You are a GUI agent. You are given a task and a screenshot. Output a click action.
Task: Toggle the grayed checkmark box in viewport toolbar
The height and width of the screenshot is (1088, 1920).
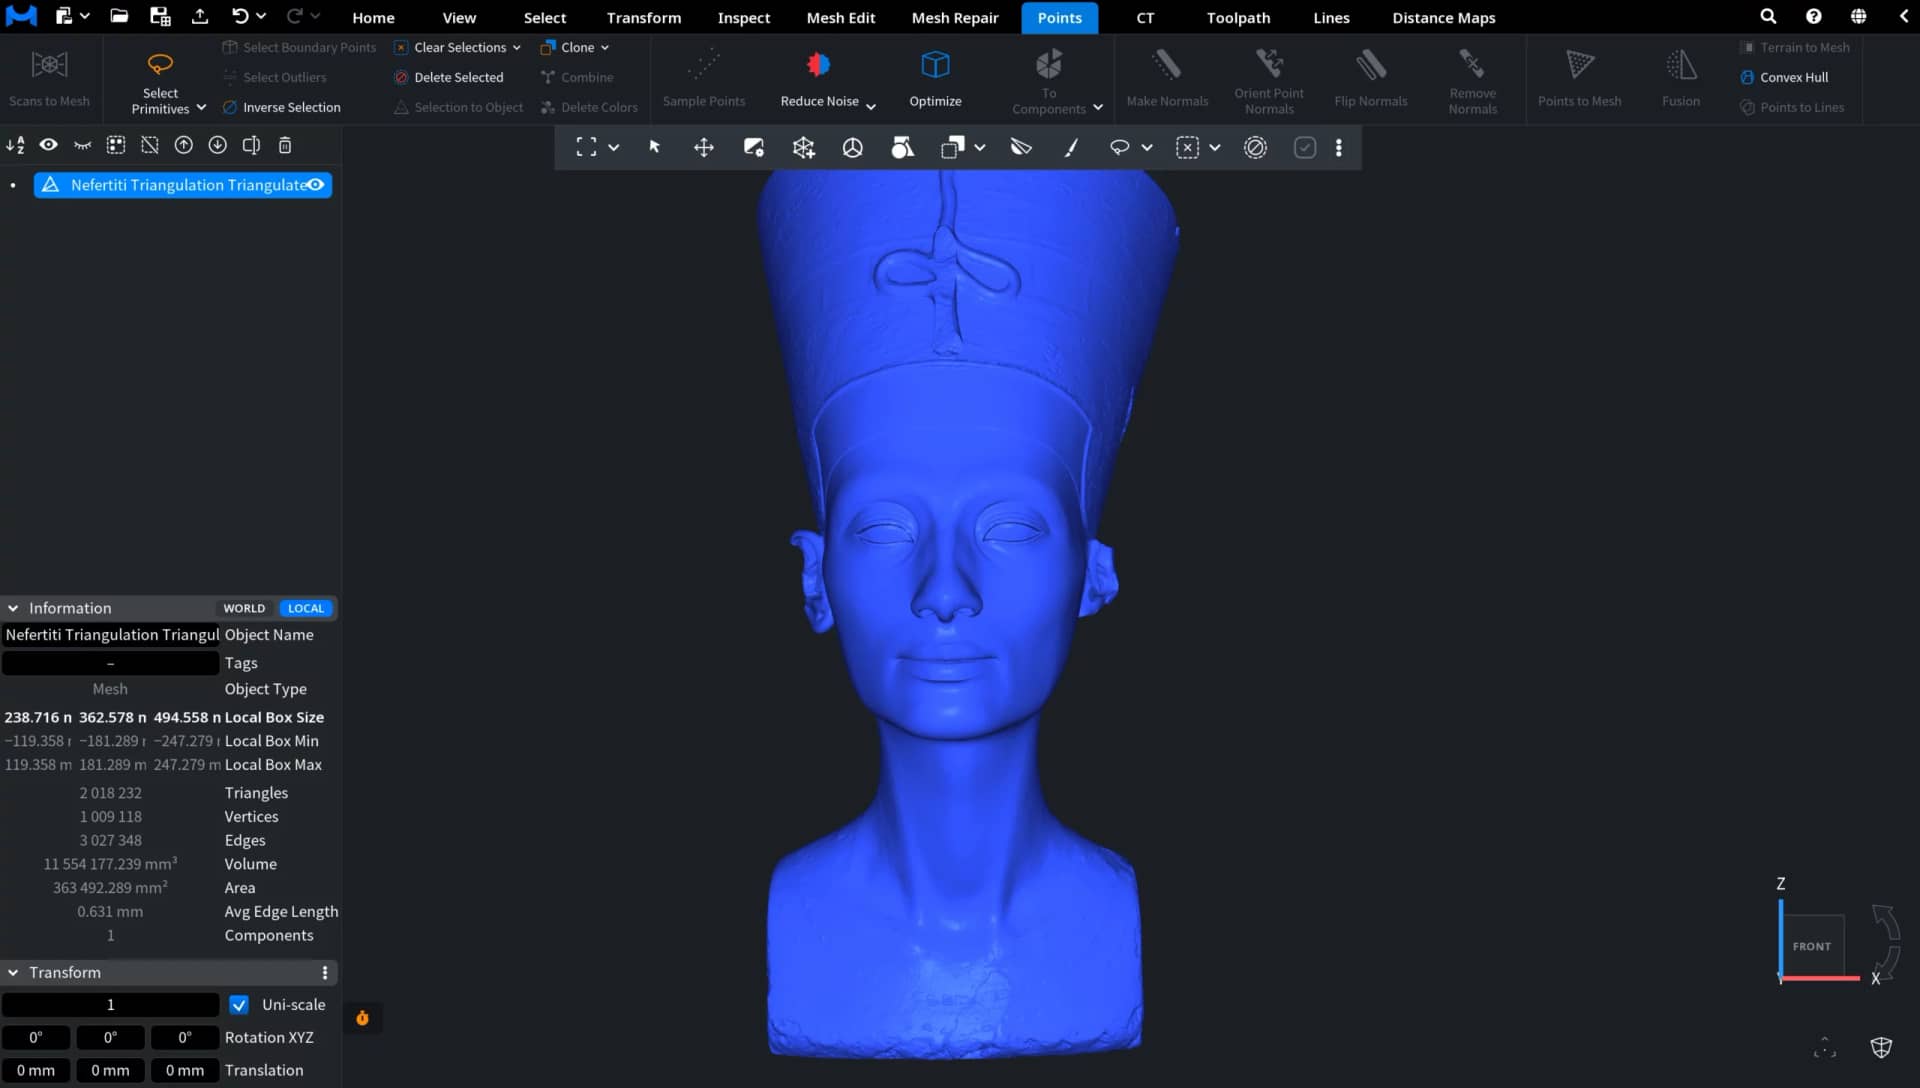pos(1305,147)
